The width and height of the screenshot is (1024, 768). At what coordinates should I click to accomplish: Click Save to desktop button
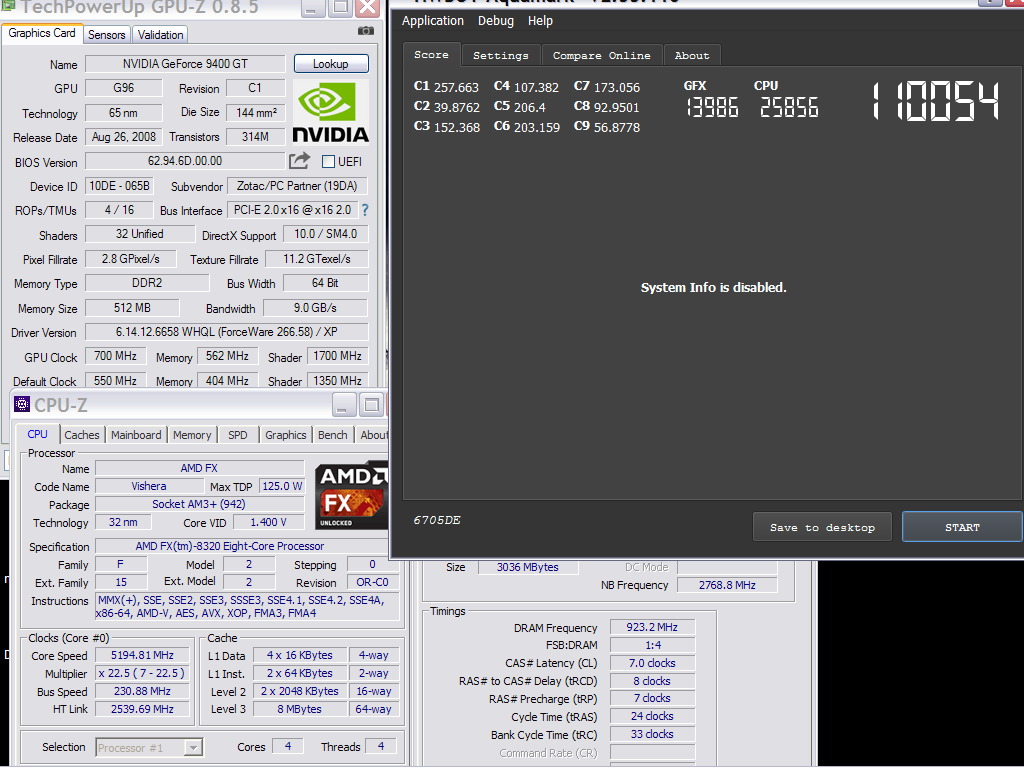click(822, 527)
